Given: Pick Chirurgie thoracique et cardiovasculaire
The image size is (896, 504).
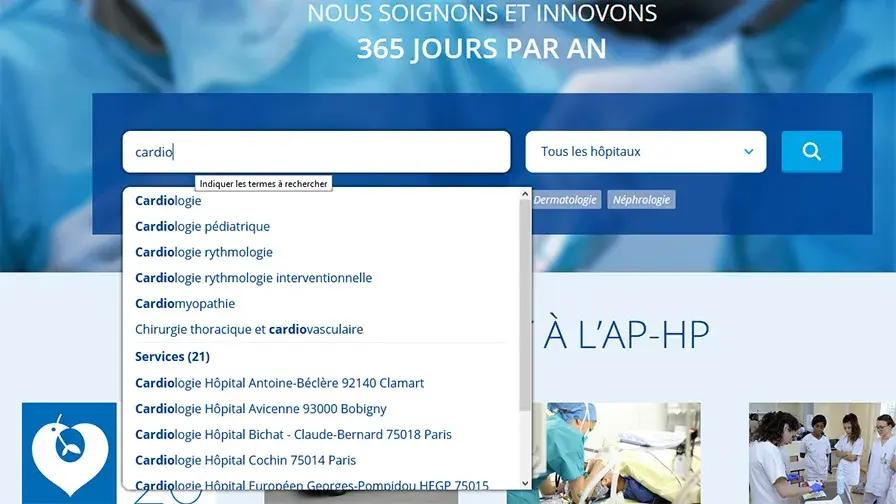Looking at the screenshot, I should [249, 329].
